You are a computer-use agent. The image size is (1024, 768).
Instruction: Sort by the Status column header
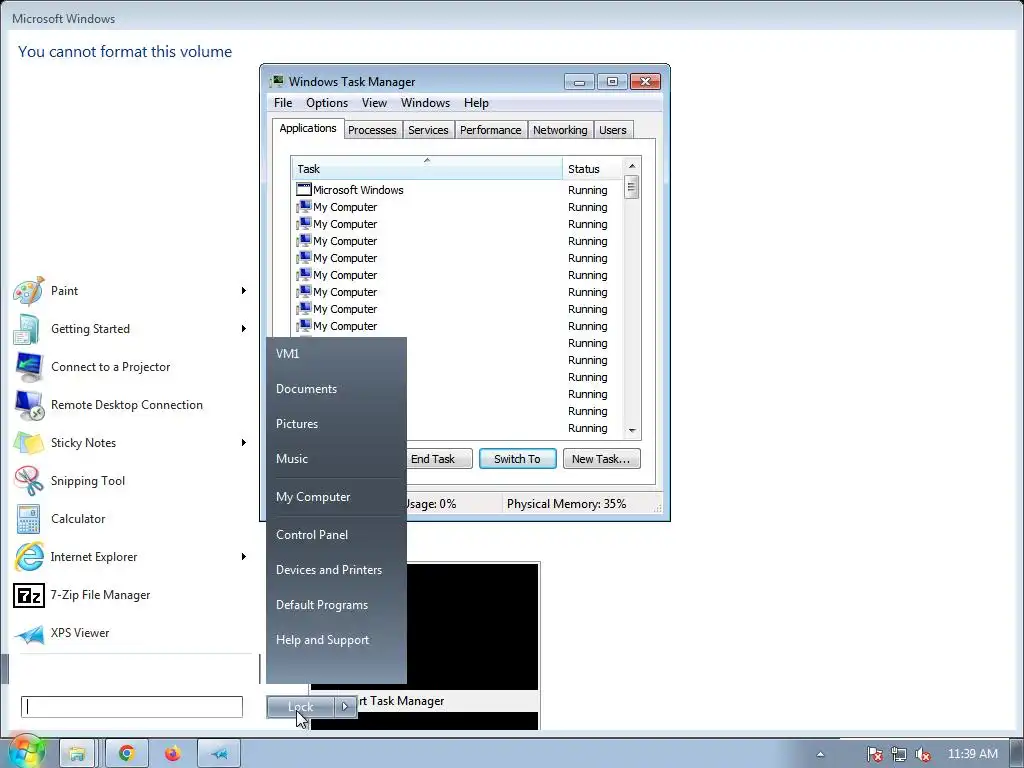pos(593,169)
